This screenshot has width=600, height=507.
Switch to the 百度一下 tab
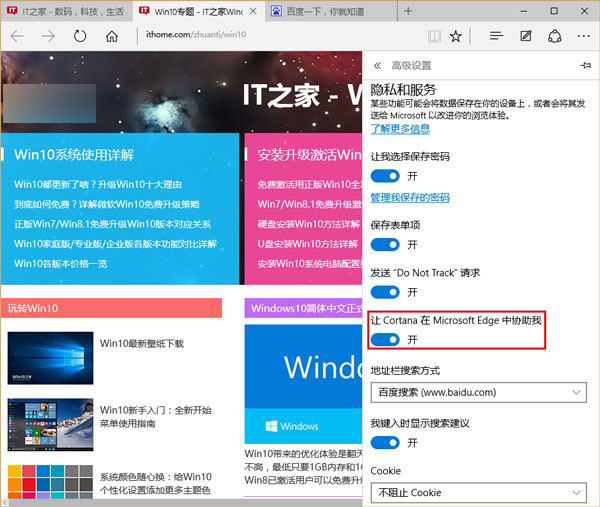331,11
